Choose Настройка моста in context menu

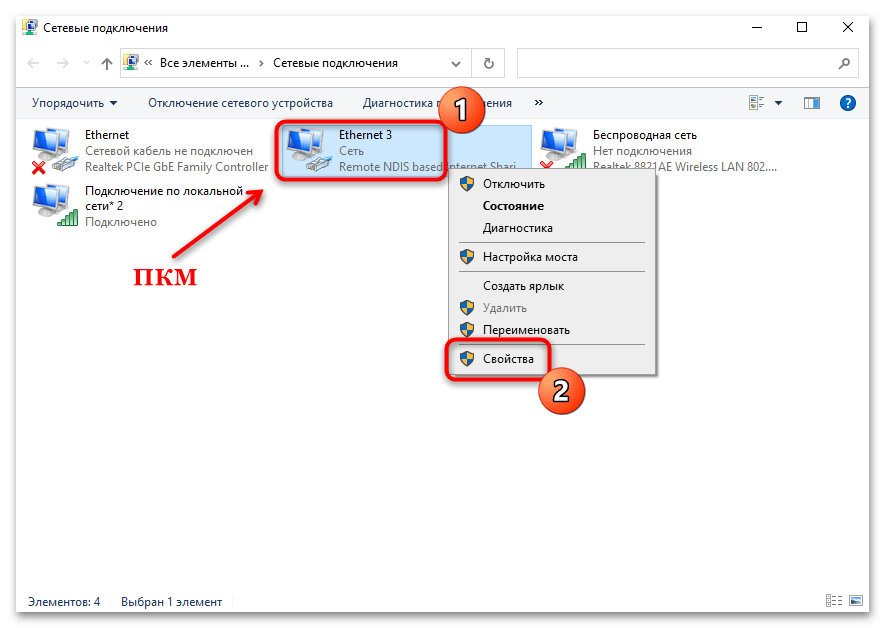tap(553, 257)
